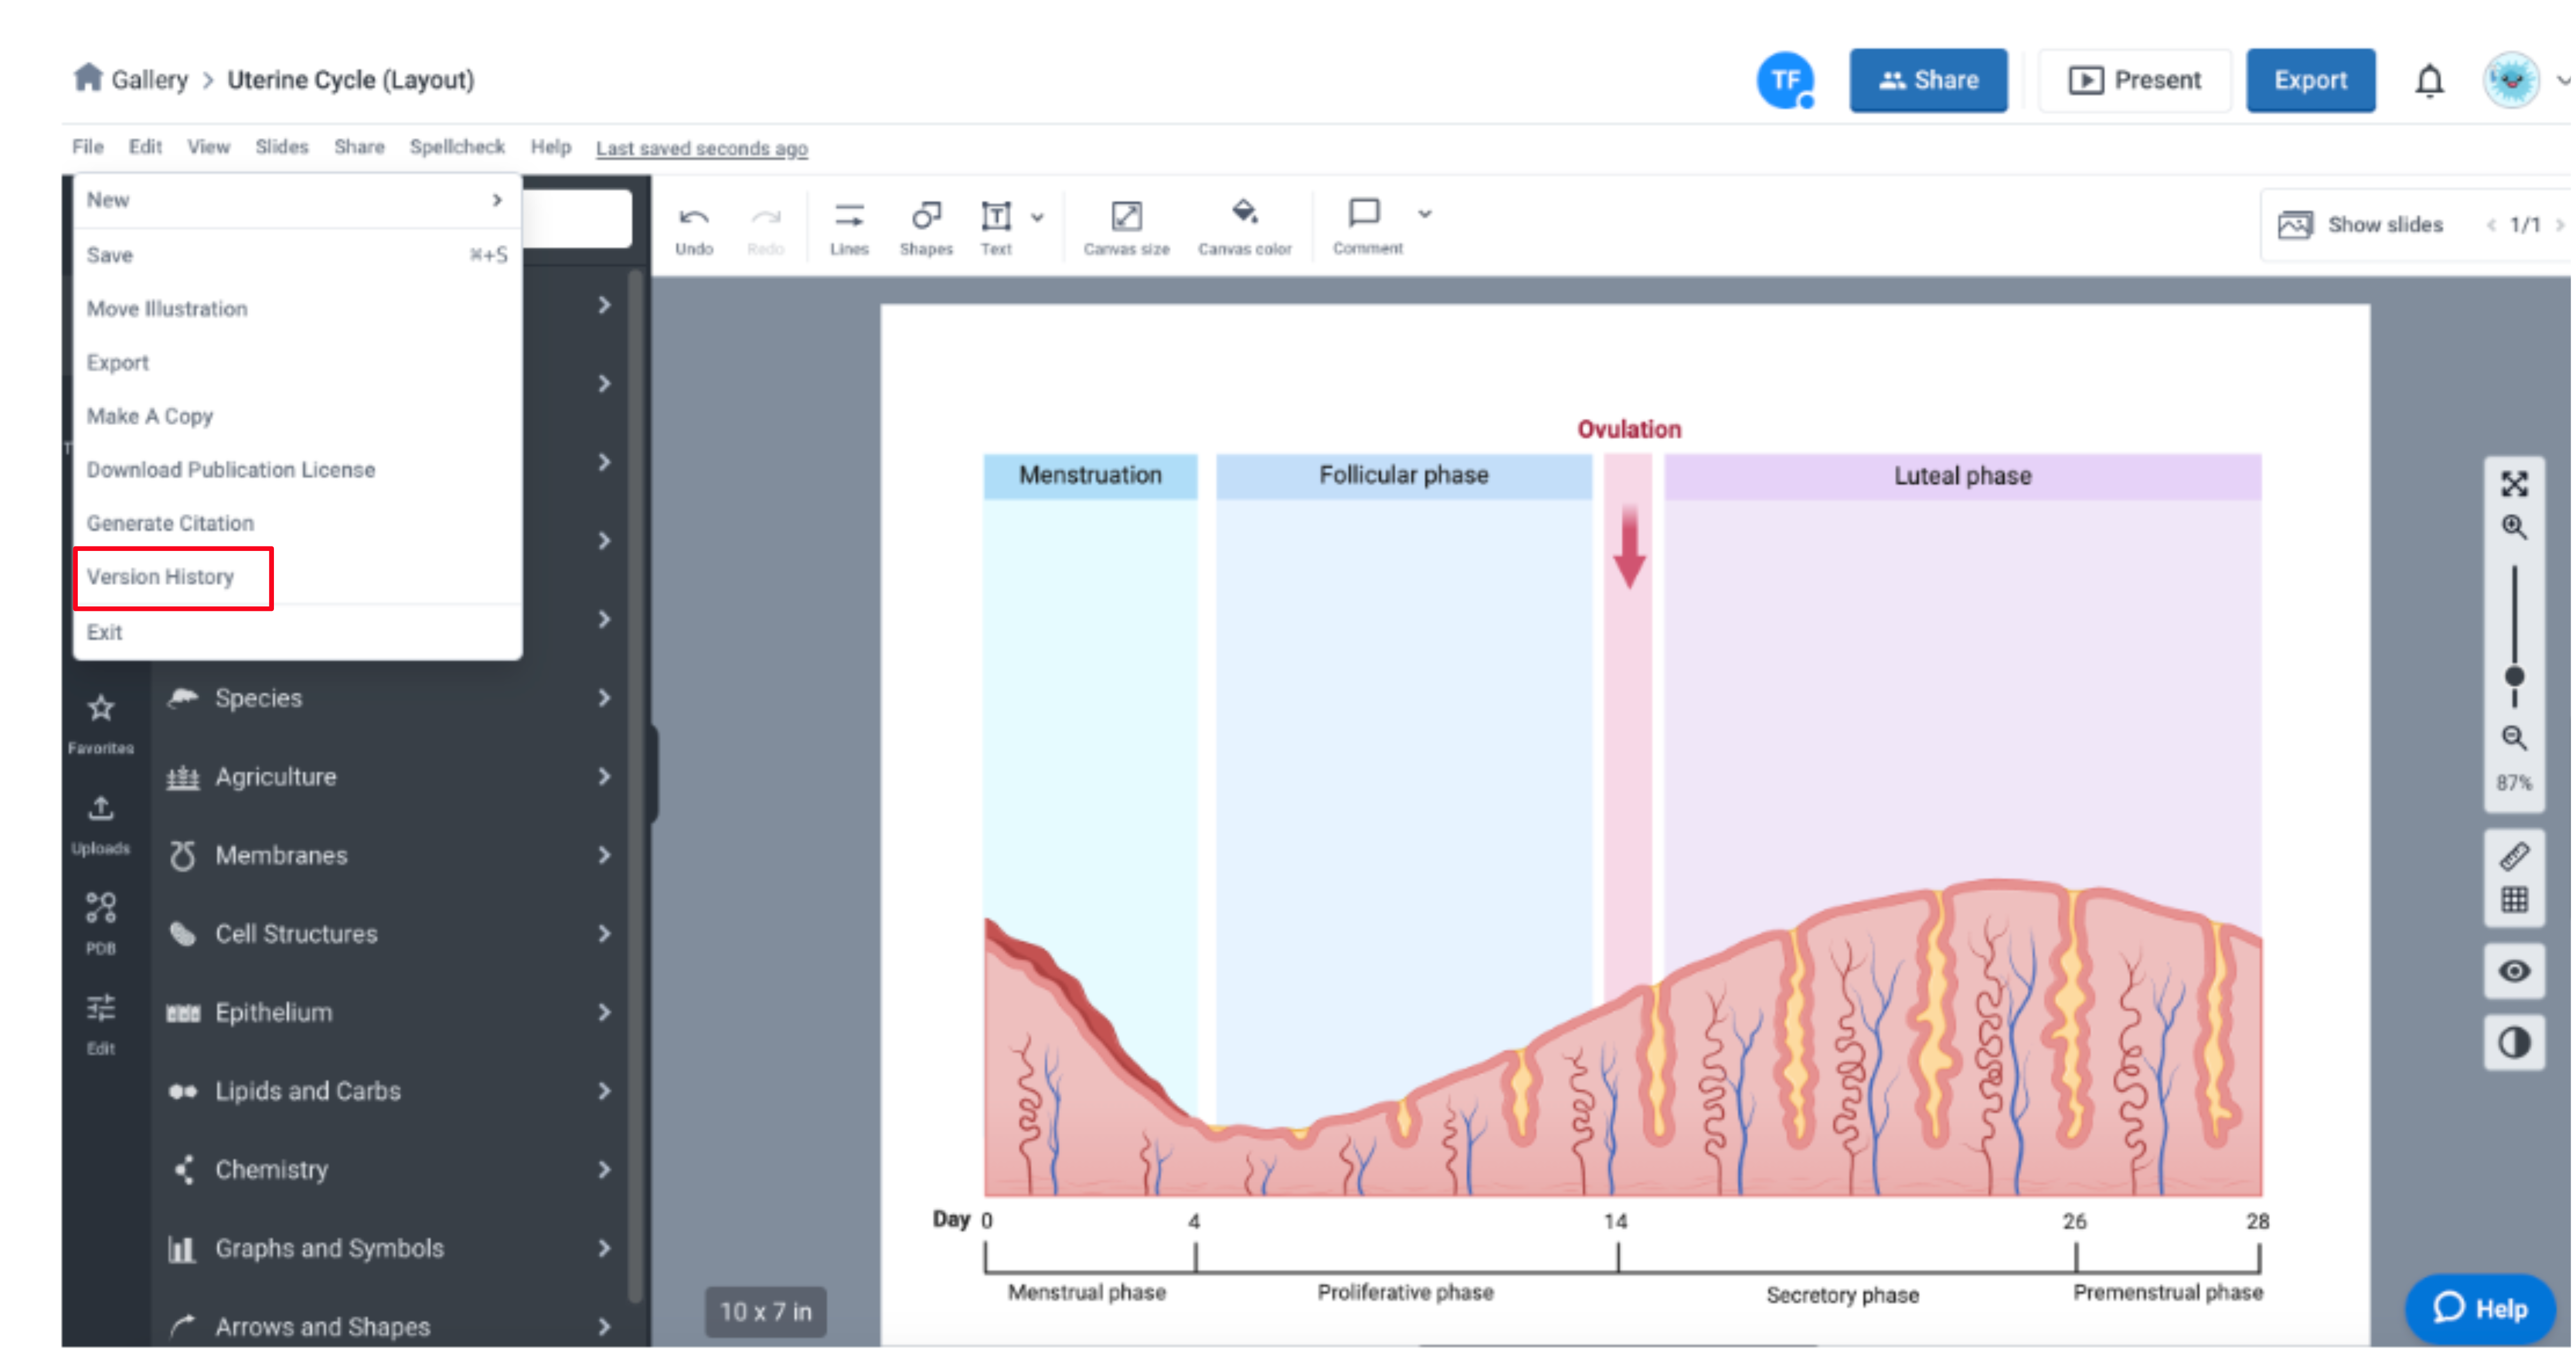2576x1361 pixels.
Task: Expand the Comment dropdown arrow
Action: [1424, 213]
